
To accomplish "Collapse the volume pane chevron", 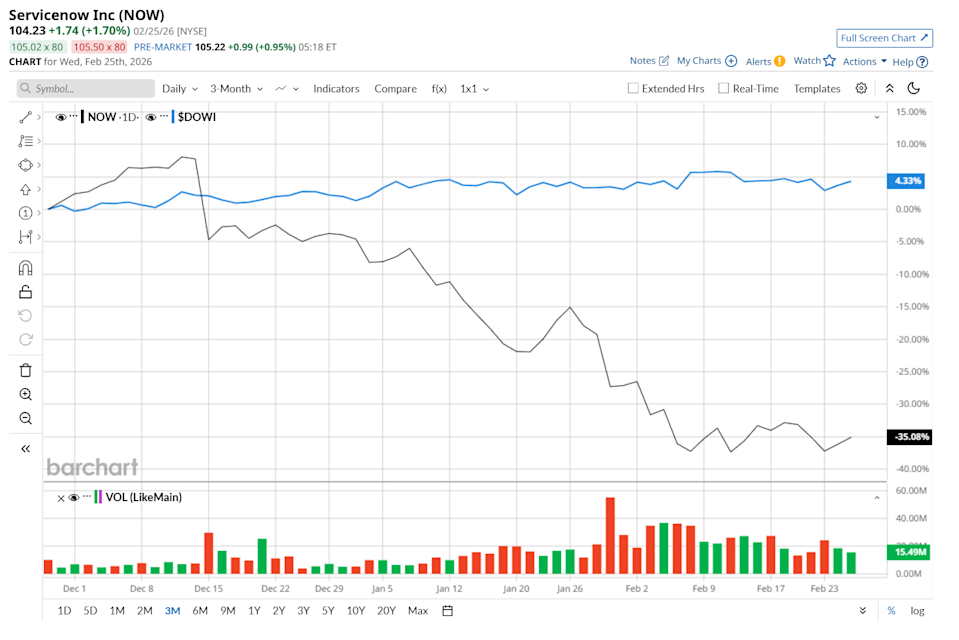I will [877, 498].
